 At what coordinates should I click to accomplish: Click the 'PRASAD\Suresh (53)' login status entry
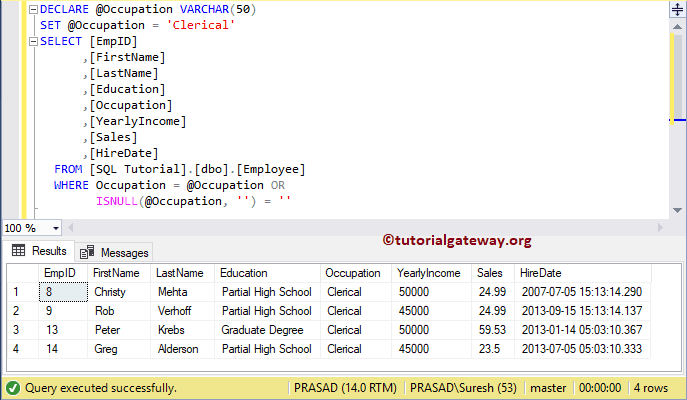463,388
